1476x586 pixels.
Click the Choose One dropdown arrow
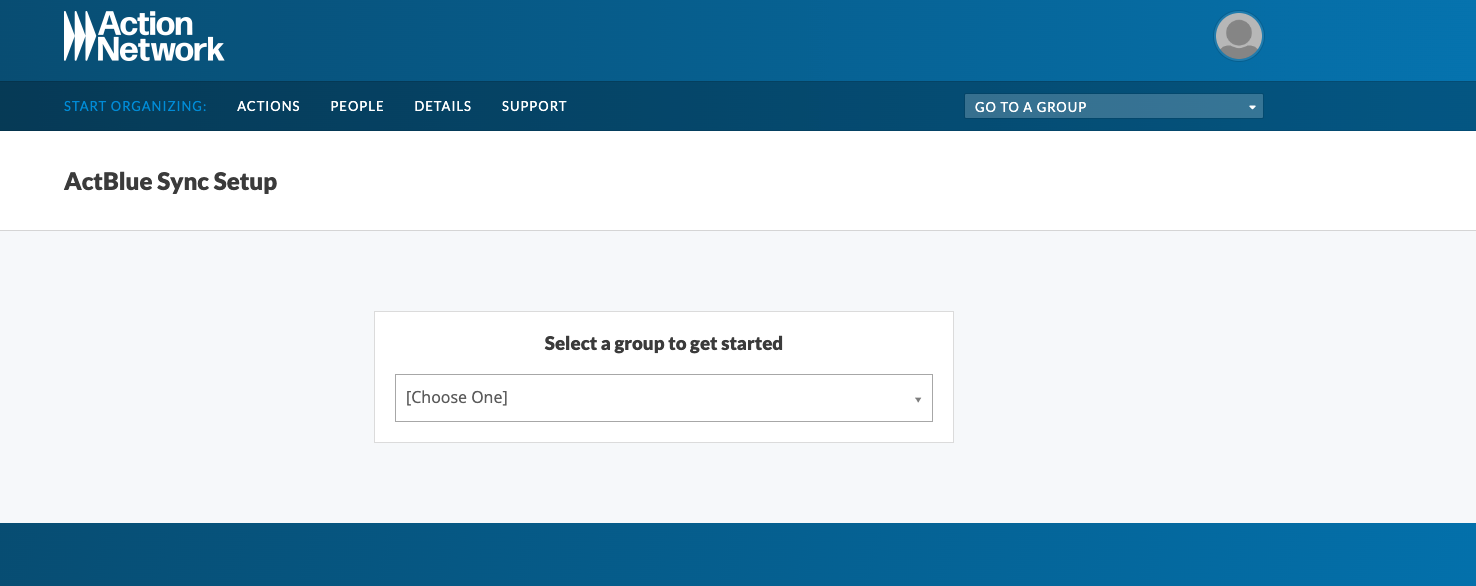pos(918,400)
